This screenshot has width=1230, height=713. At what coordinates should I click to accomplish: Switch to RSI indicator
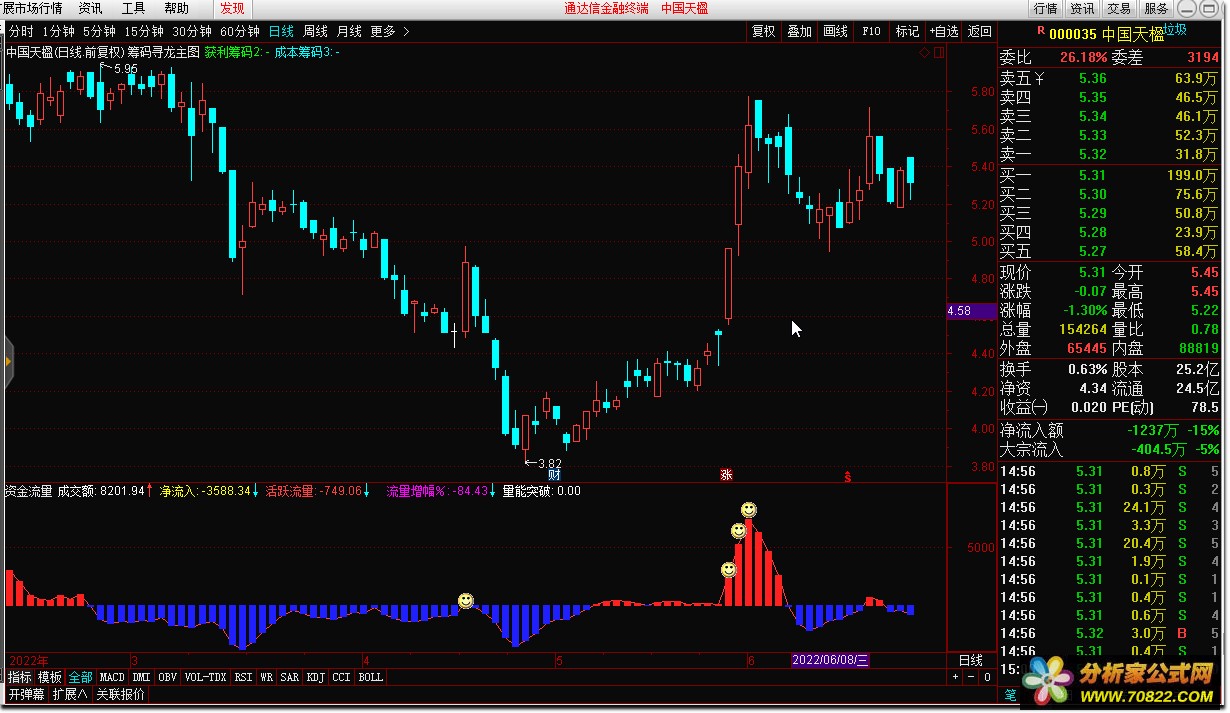(x=243, y=677)
